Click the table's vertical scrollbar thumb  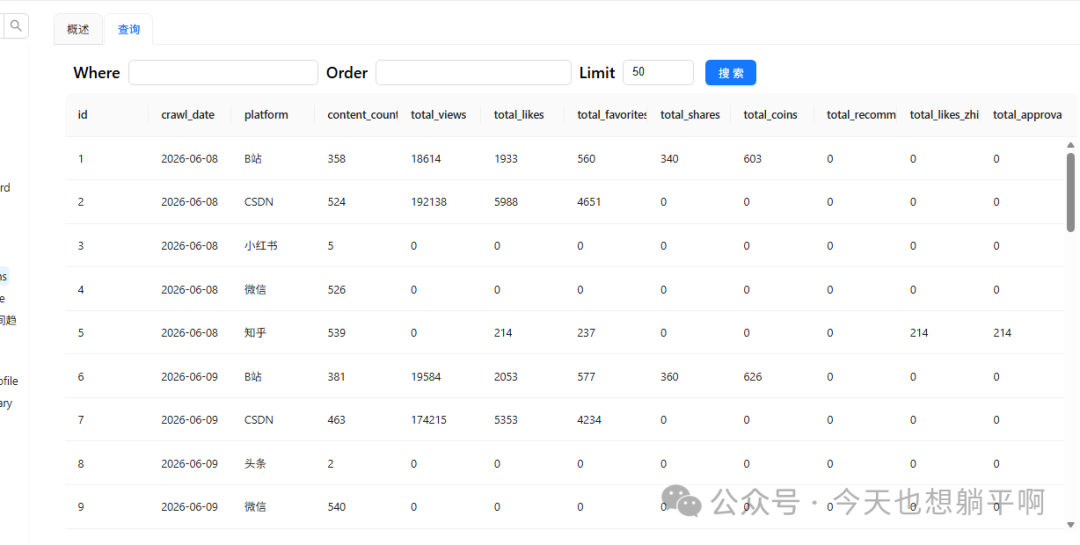[1070, 192]
